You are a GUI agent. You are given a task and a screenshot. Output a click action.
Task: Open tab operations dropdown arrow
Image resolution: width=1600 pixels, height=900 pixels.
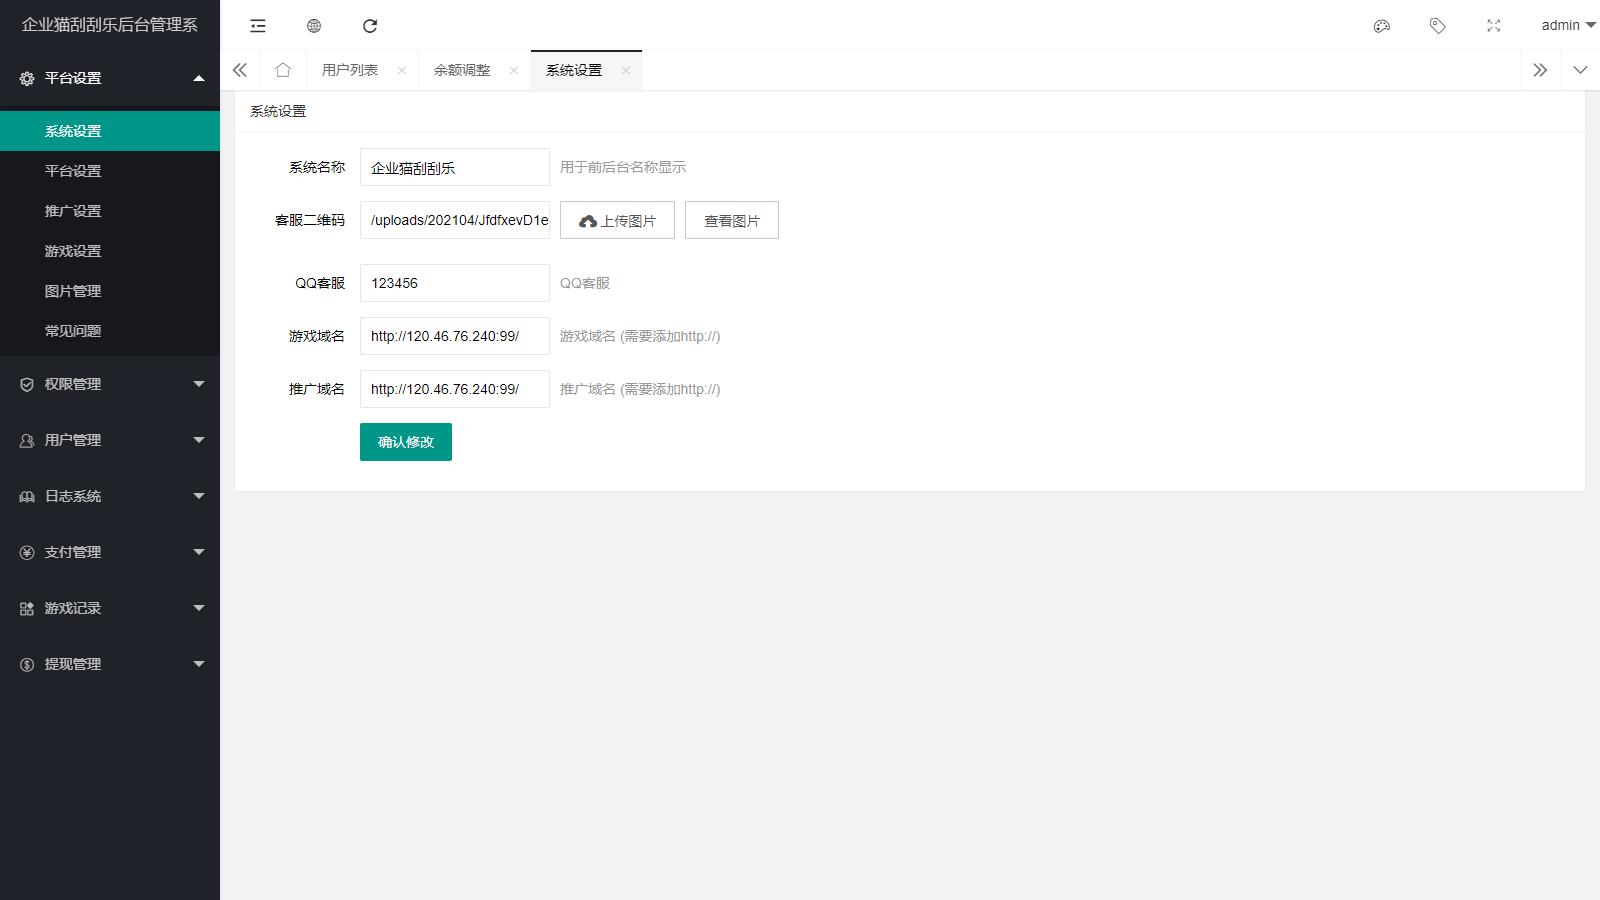[x=1580, y=70]
